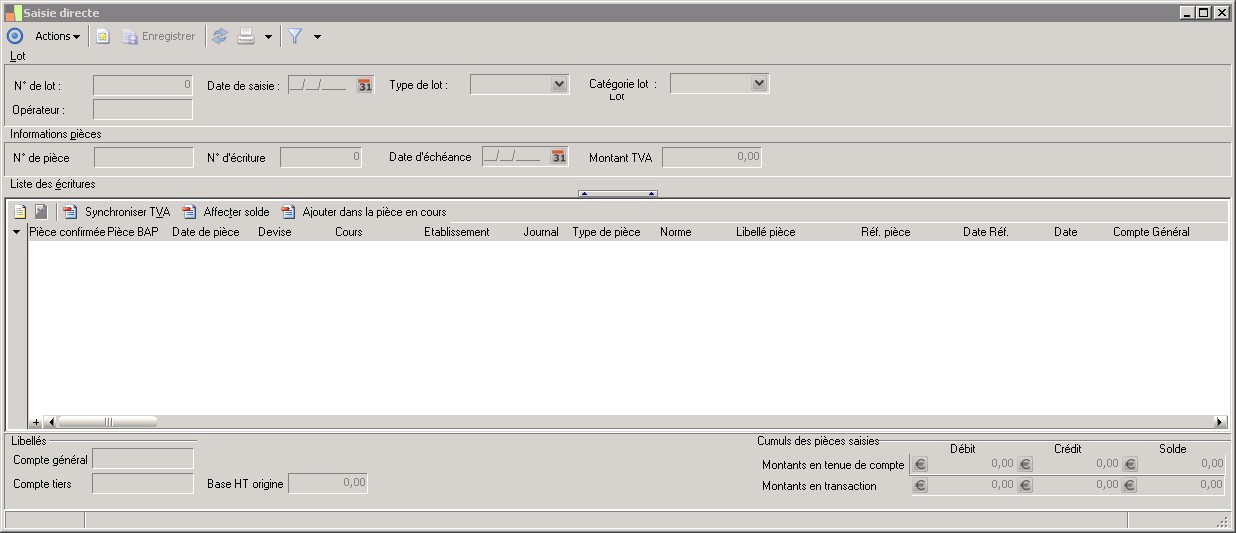Image resolution: width=1236 pixels, height=533 pixels.
Task: Click the Opérateur input field
Action: coord(143,109)
